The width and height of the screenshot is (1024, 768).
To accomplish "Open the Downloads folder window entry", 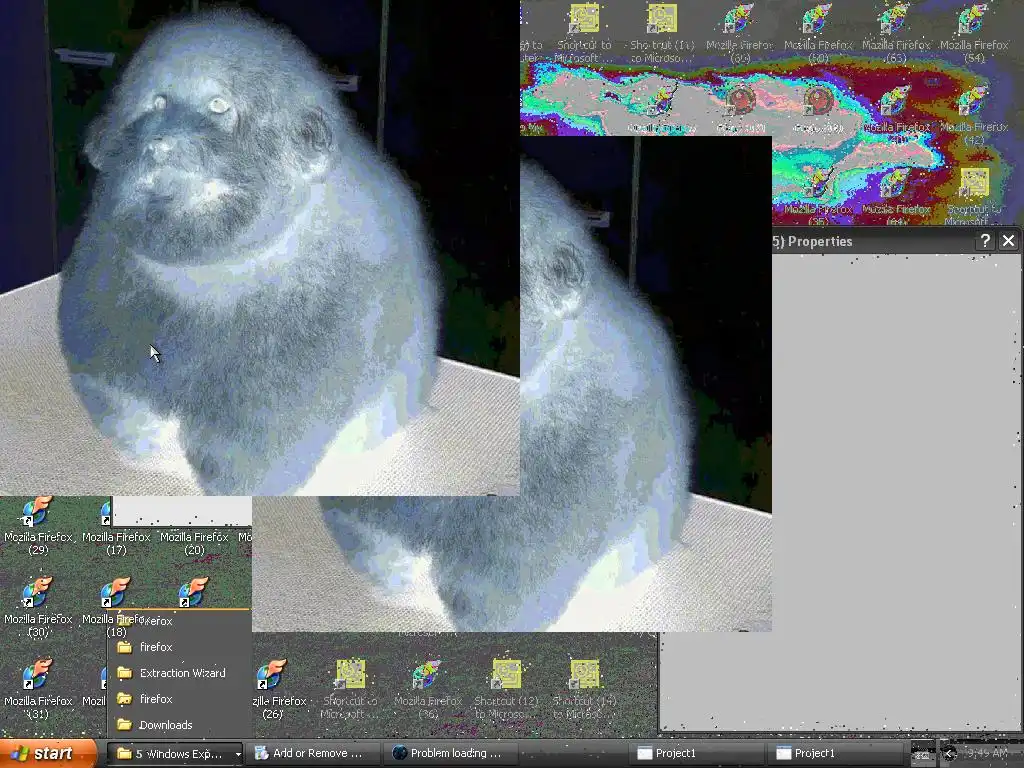I will pyautogui.click(x=179, y=725).
